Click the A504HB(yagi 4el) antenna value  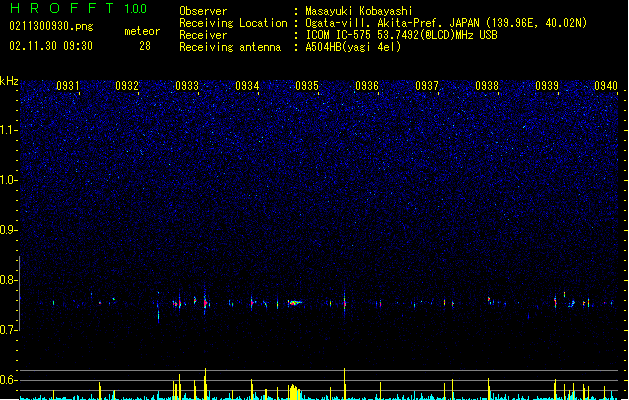353,47
